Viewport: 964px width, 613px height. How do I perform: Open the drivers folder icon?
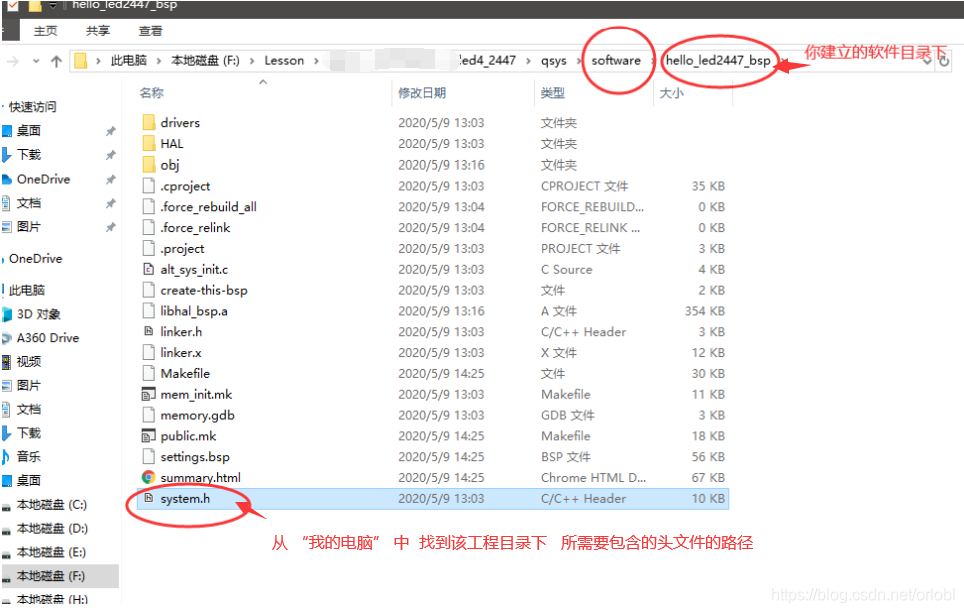click(148, 122)
